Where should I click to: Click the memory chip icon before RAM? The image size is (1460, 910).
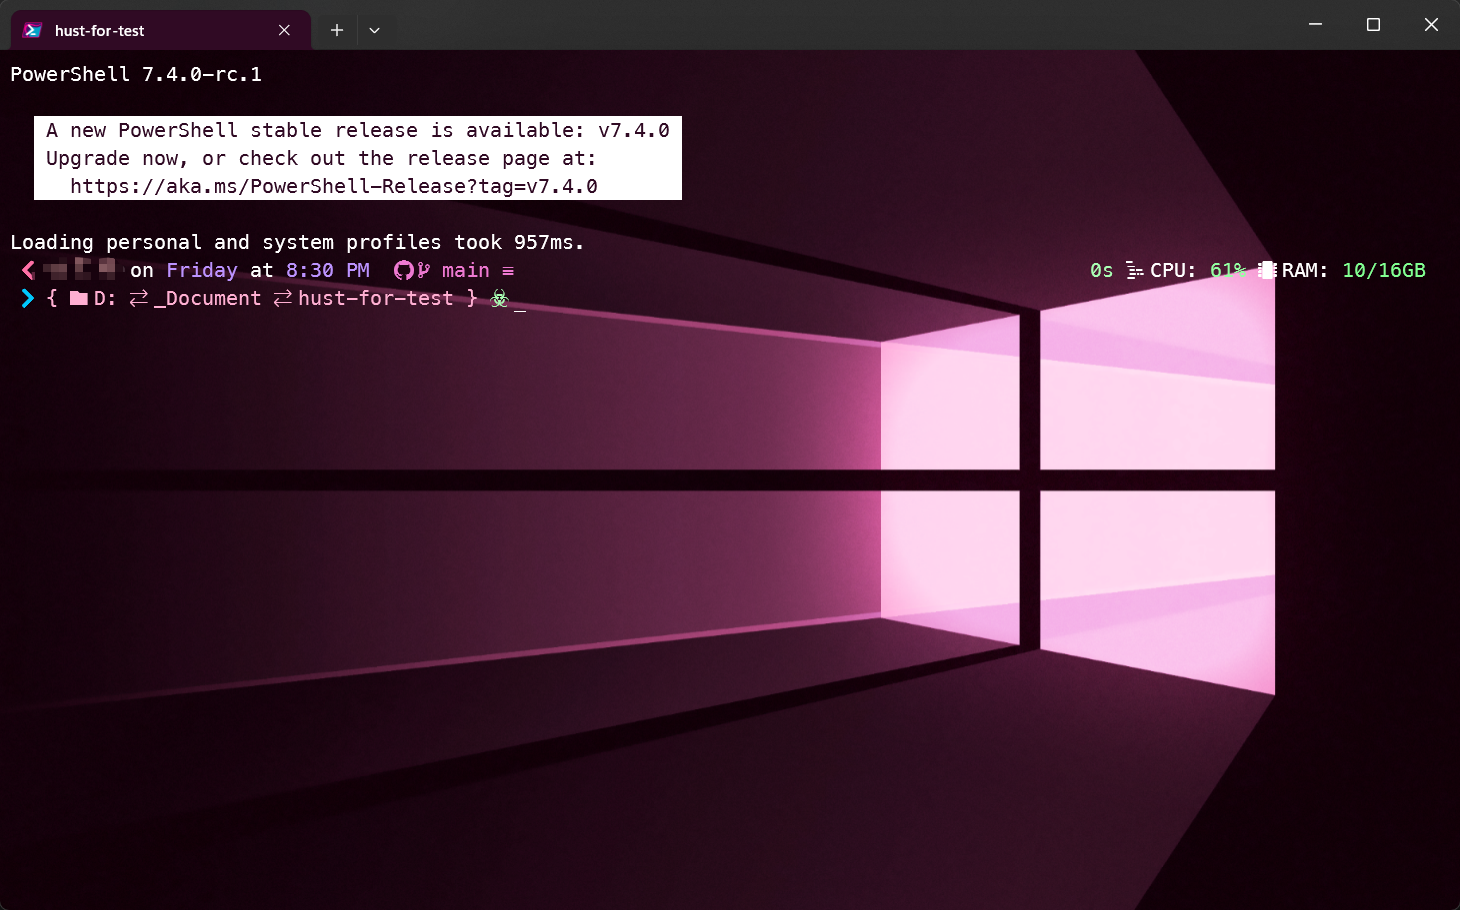1267,270
